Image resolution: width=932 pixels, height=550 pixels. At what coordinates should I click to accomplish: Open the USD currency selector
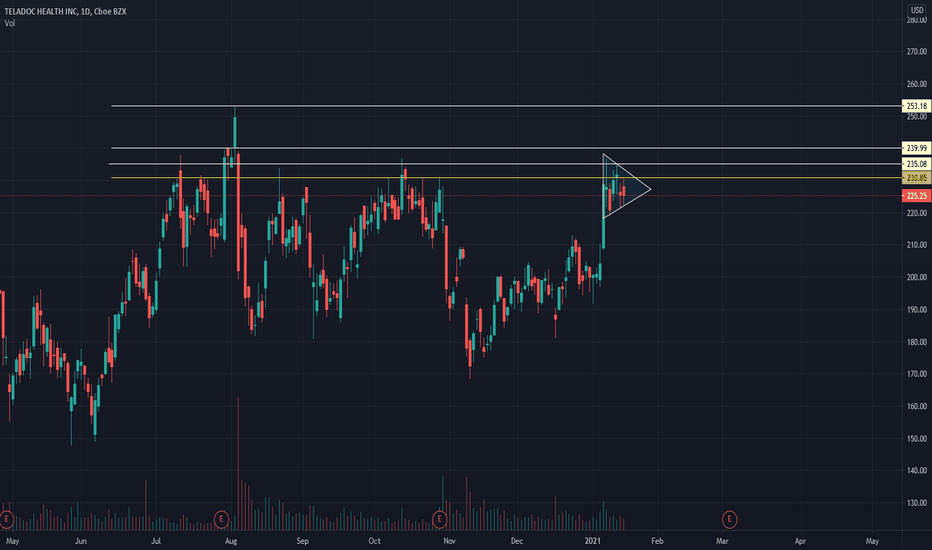[917, 10]
